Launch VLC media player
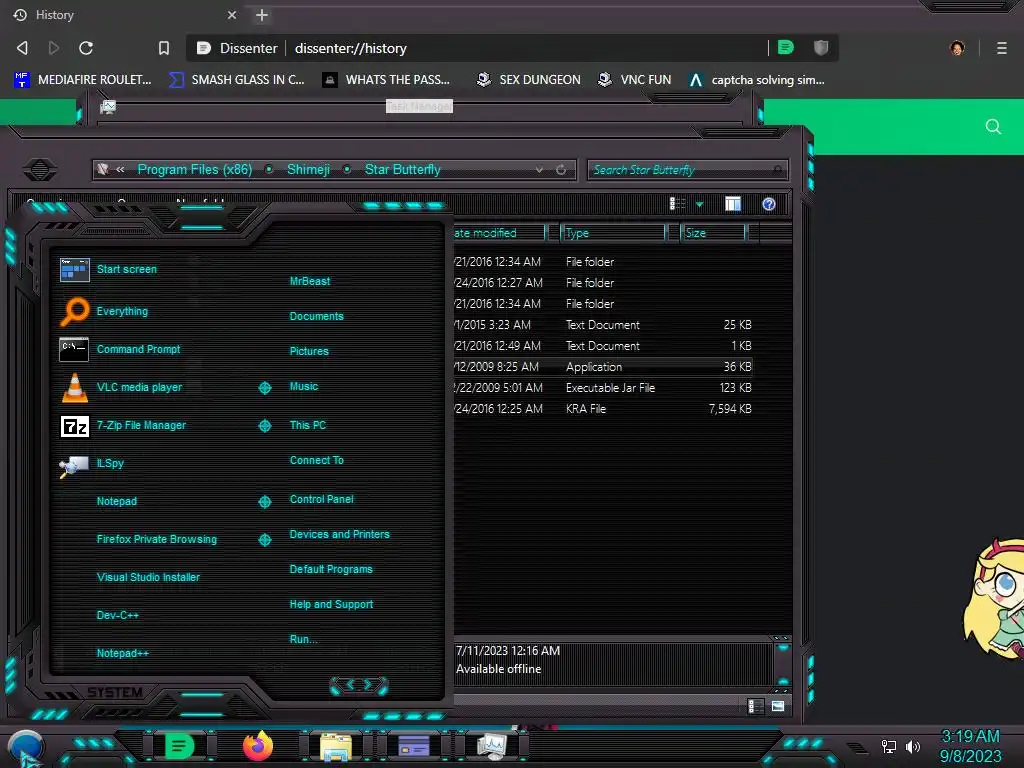Image resolution: width=1024 pixels, height=768 pixels. (x=121, y=387)
